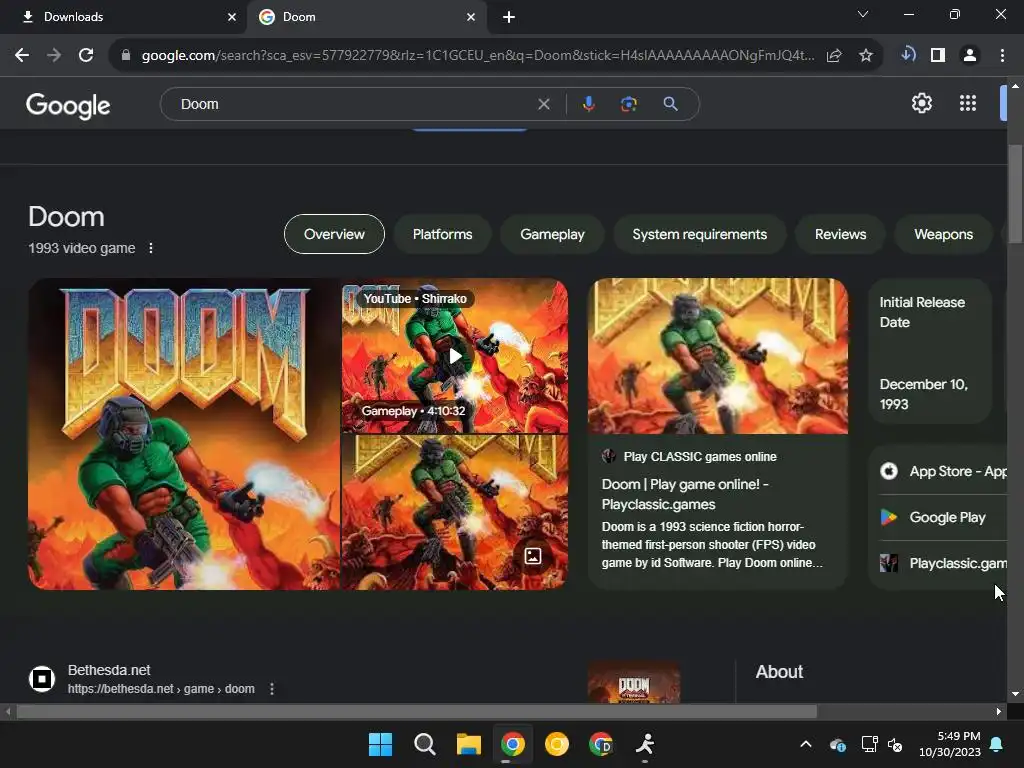Select the Weapons chip
The height and width of the screenshot is (768, 1024).
click(x=943, y=234)
